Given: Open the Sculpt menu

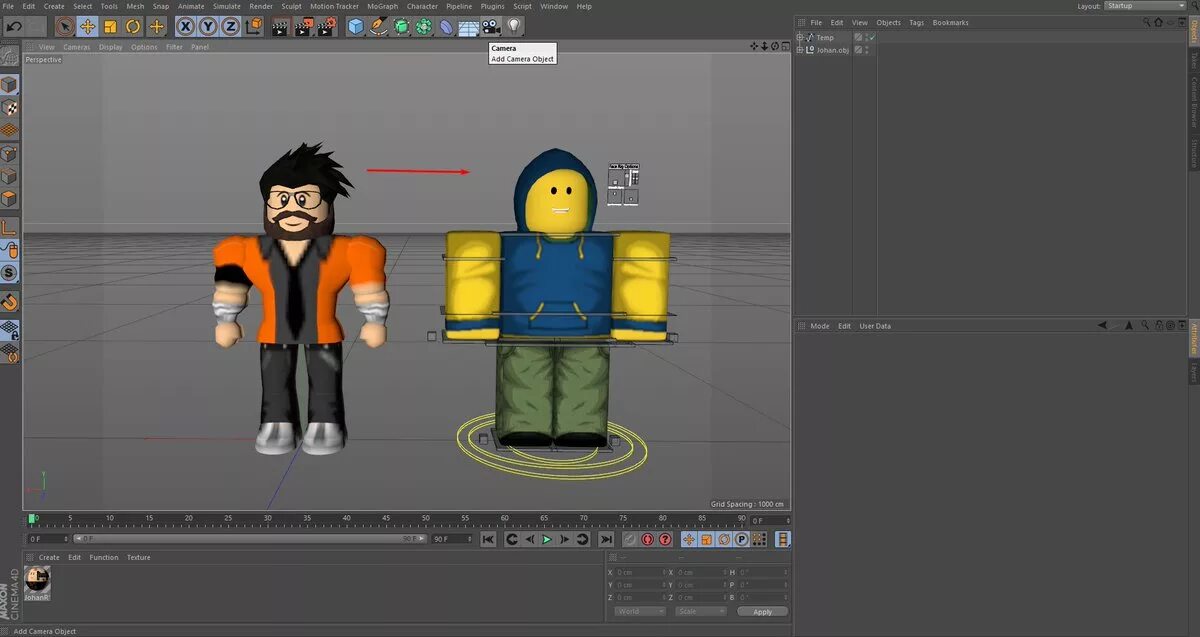Looking at the screenshot, I should (291, 6).
